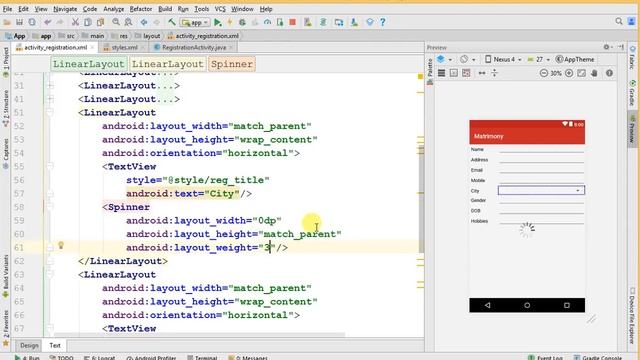Click the editor horizontal scrollbar
The width and height of the screenshot is (640, 360).
click(x=199, y=335)
